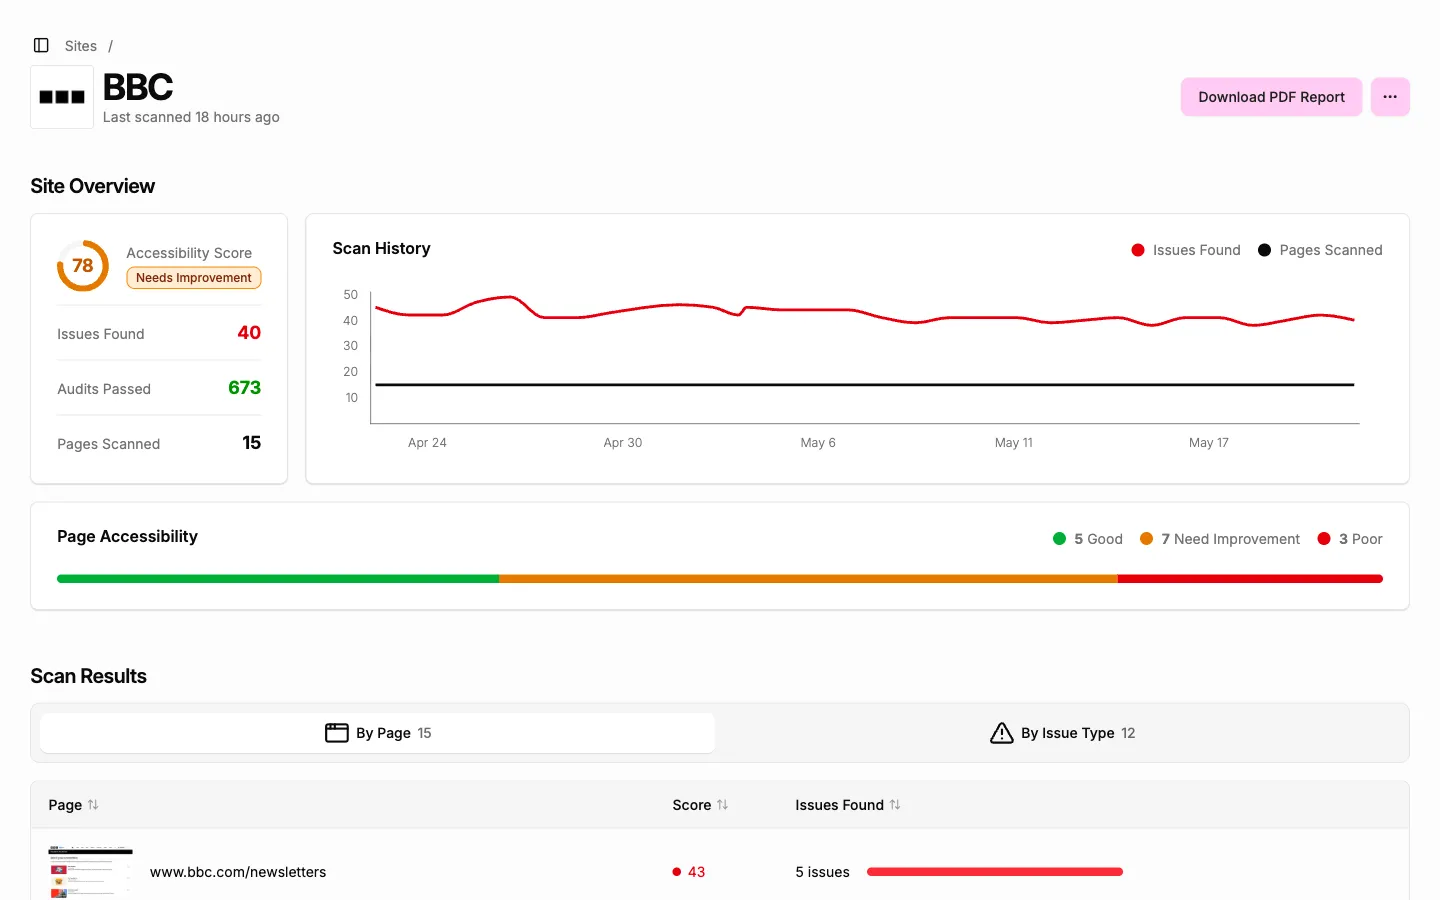The width and height of the screenshot is (1440, 900).
Task: Click the black Pages Scanned chart line
Action: [864, 384]
